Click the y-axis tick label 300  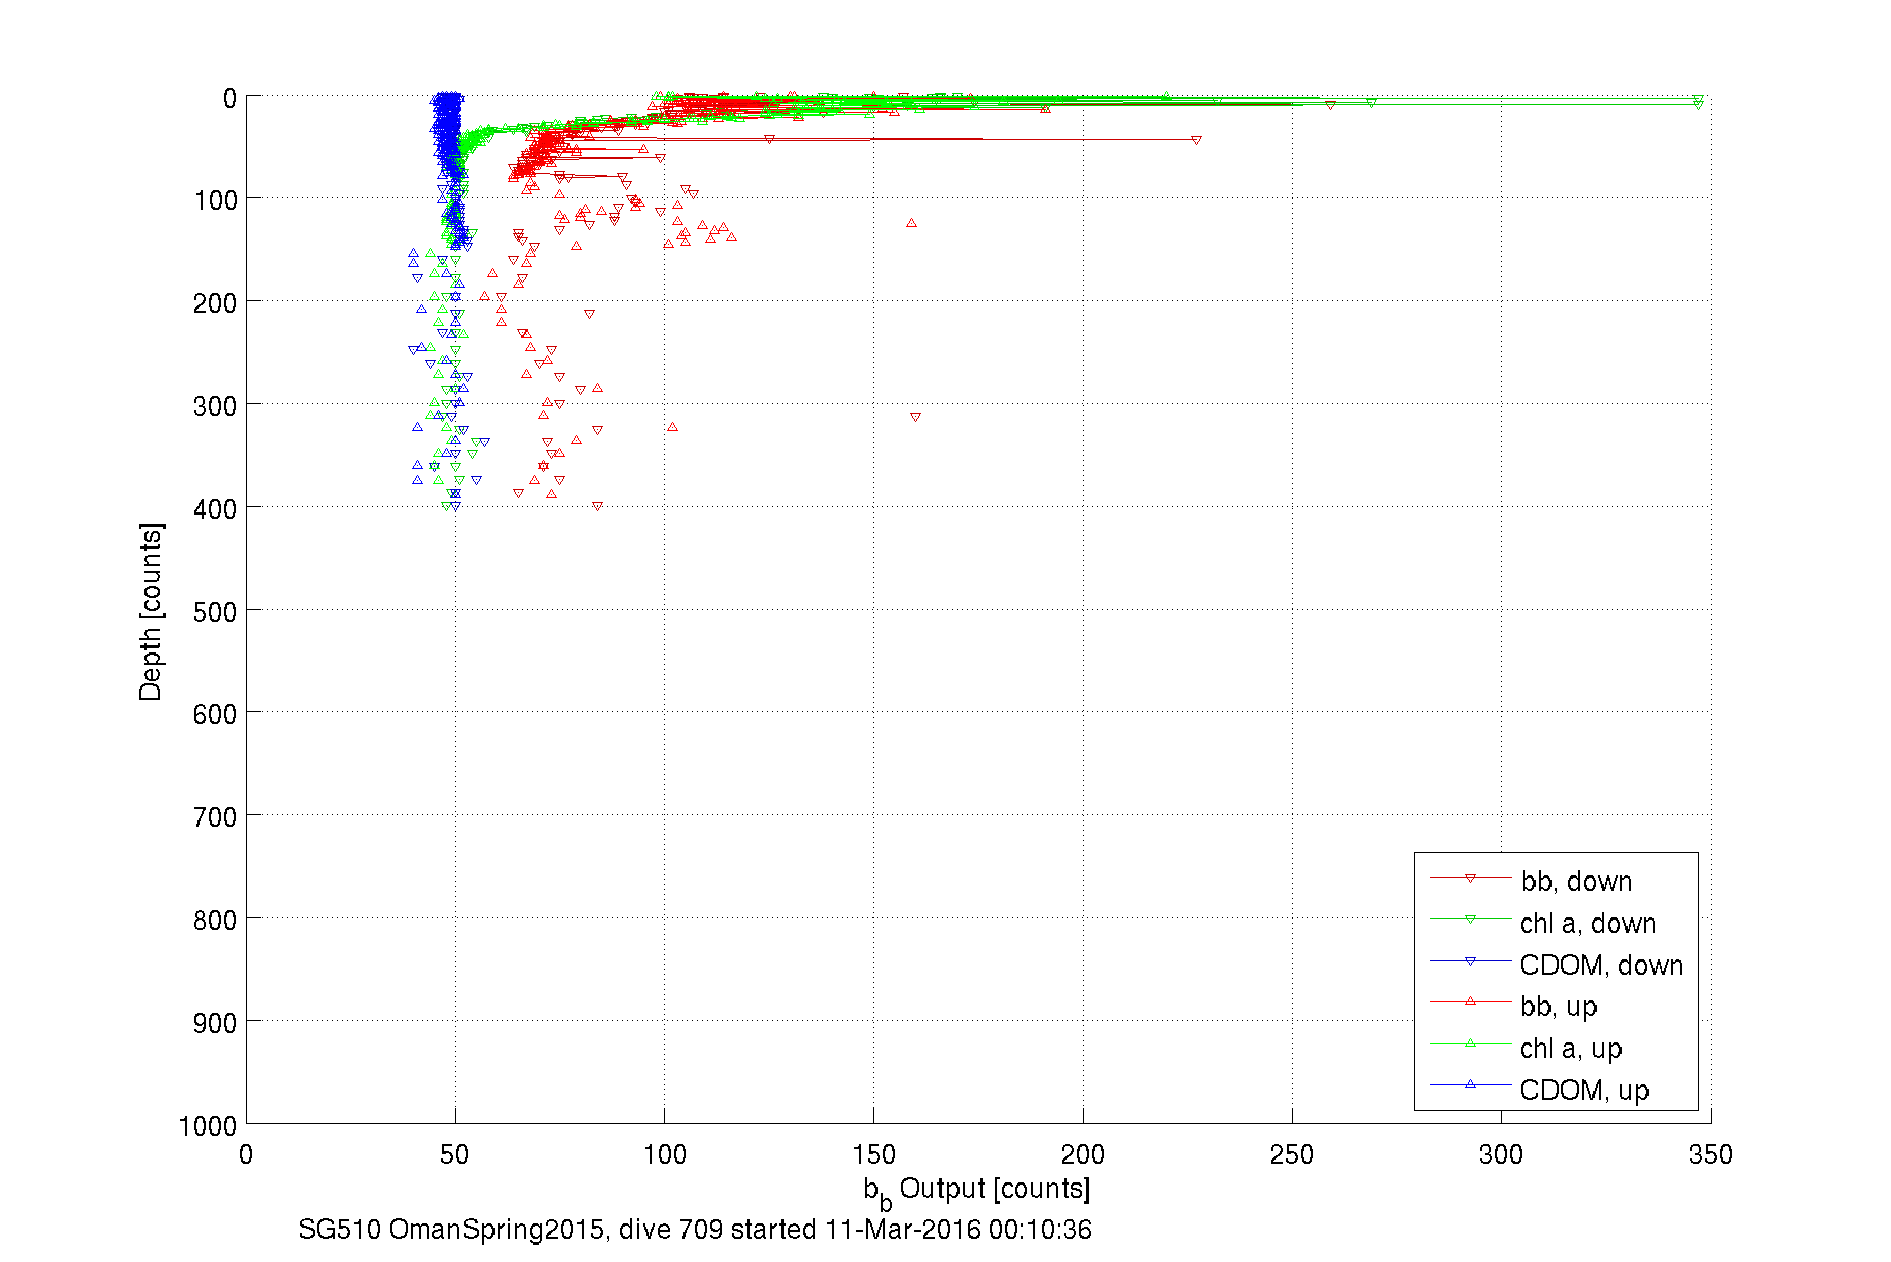tap(215, 405)
